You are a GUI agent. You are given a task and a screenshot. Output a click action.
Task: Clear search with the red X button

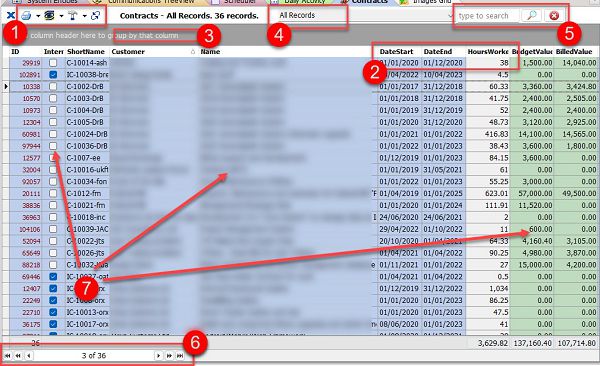(554, 16)
